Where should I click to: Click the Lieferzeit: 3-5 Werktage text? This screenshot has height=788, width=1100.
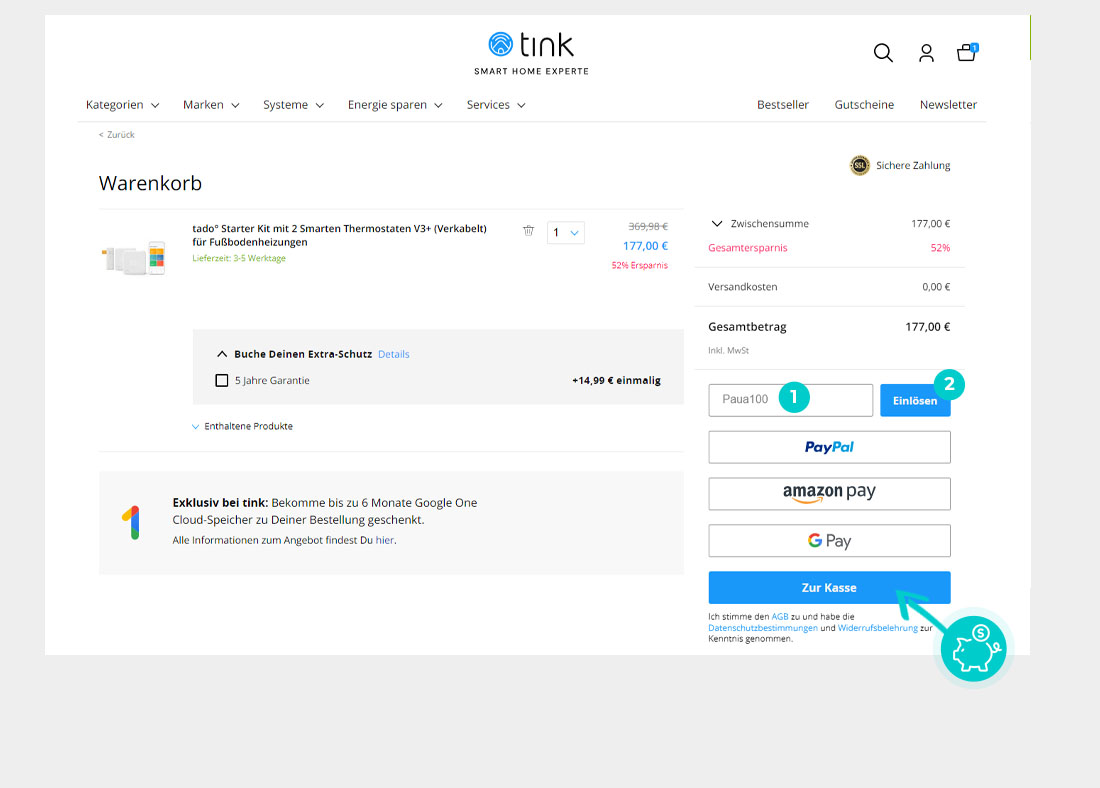[x=239, y=258]
